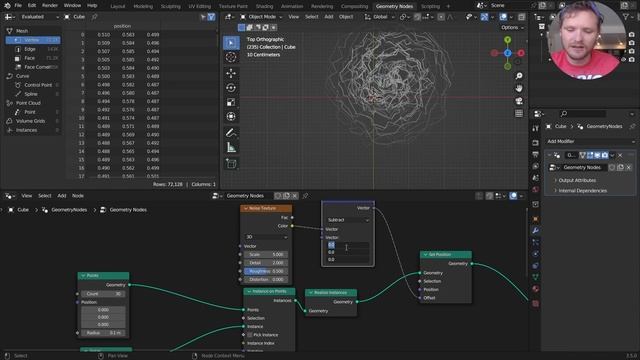Switch to the Shading workspace tab

264,6
